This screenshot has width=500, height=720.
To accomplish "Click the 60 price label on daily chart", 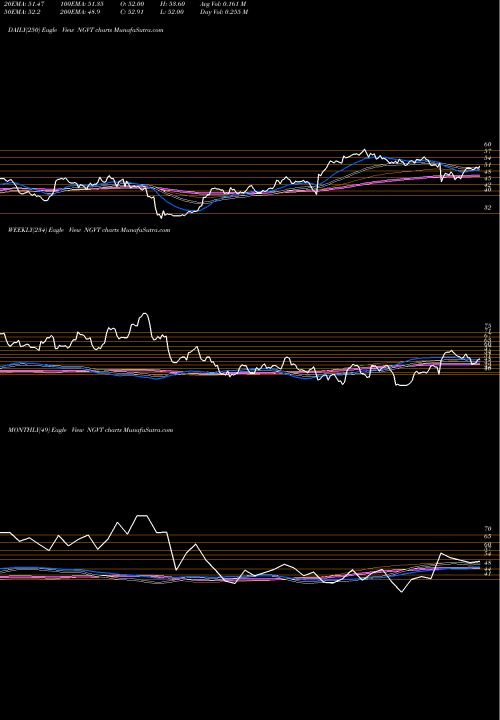I will (488, 144).
